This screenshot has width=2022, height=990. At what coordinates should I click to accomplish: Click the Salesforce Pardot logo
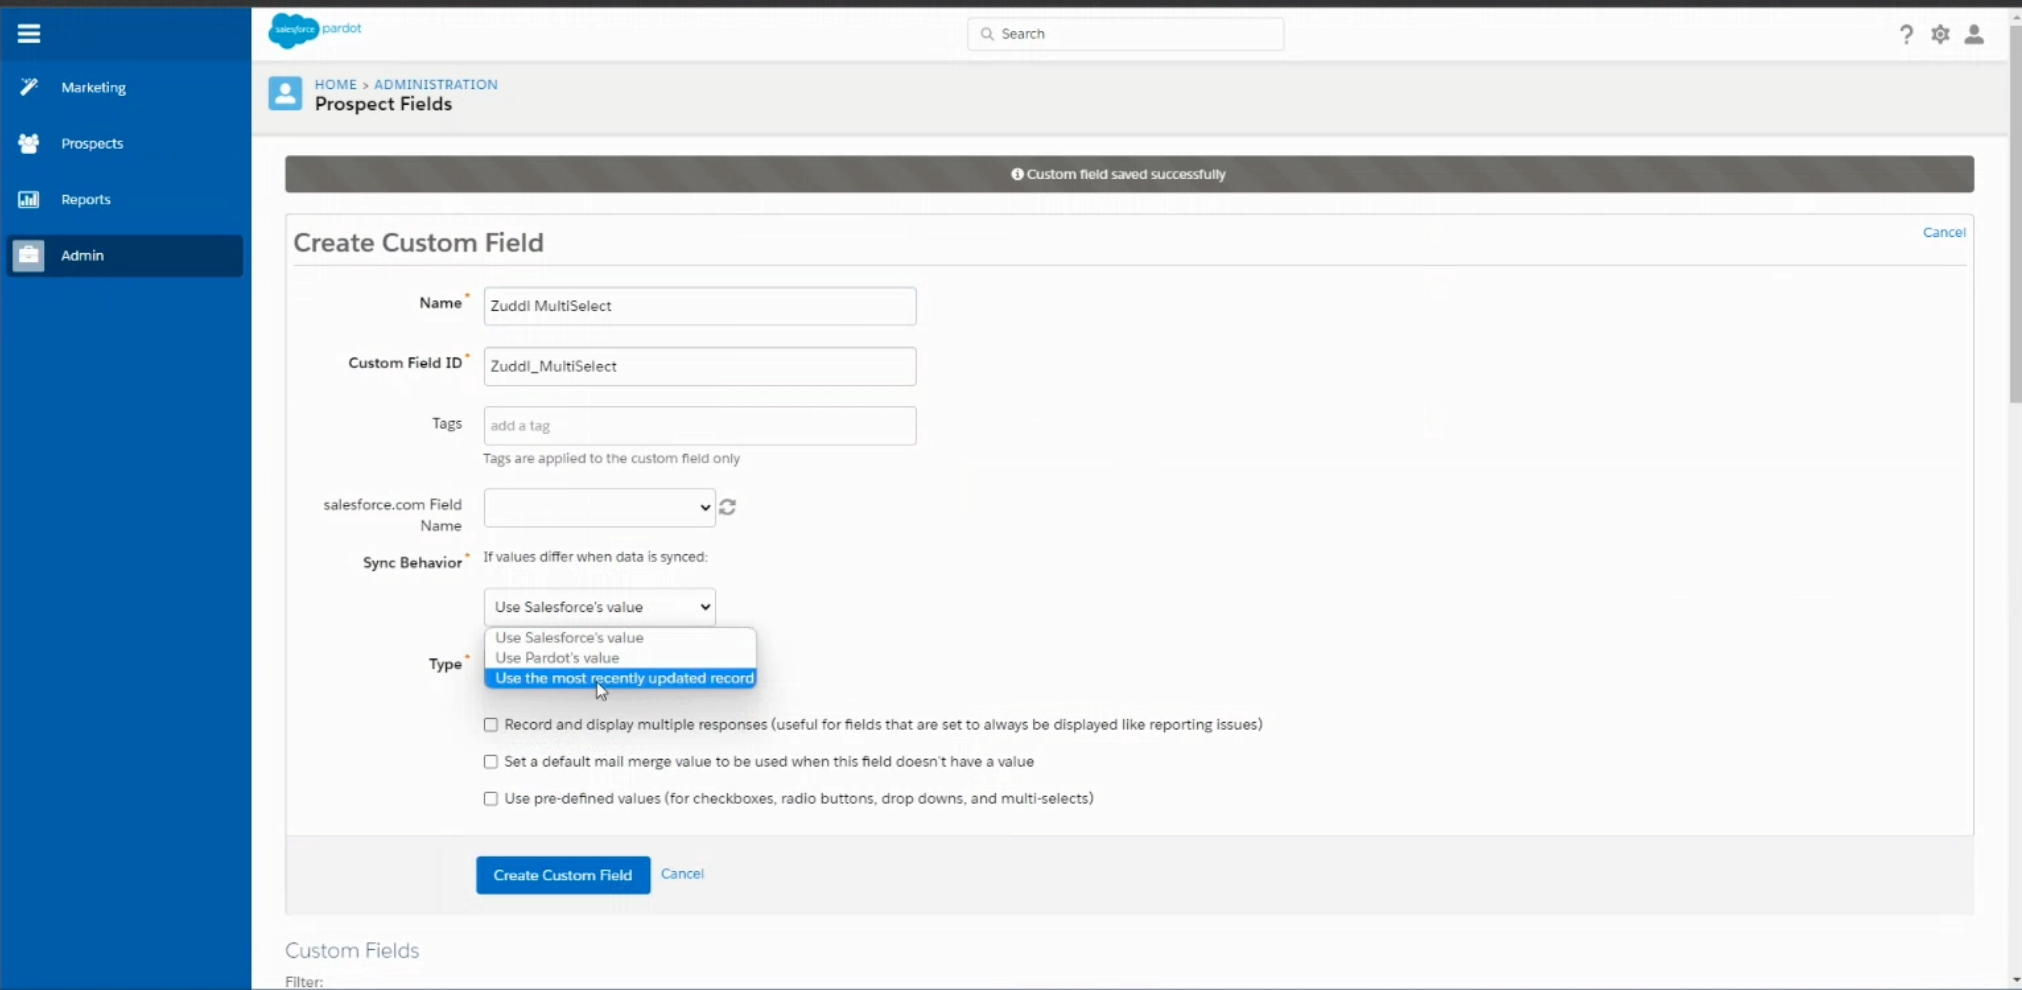click(314, 30)
